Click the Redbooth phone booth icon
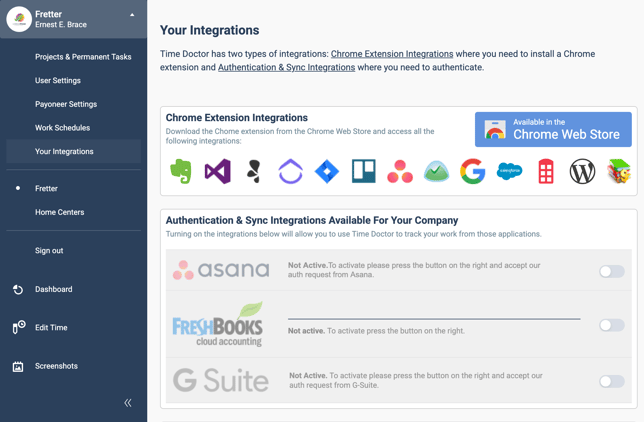This screenshot has height=422, width=644. point(546,171)
